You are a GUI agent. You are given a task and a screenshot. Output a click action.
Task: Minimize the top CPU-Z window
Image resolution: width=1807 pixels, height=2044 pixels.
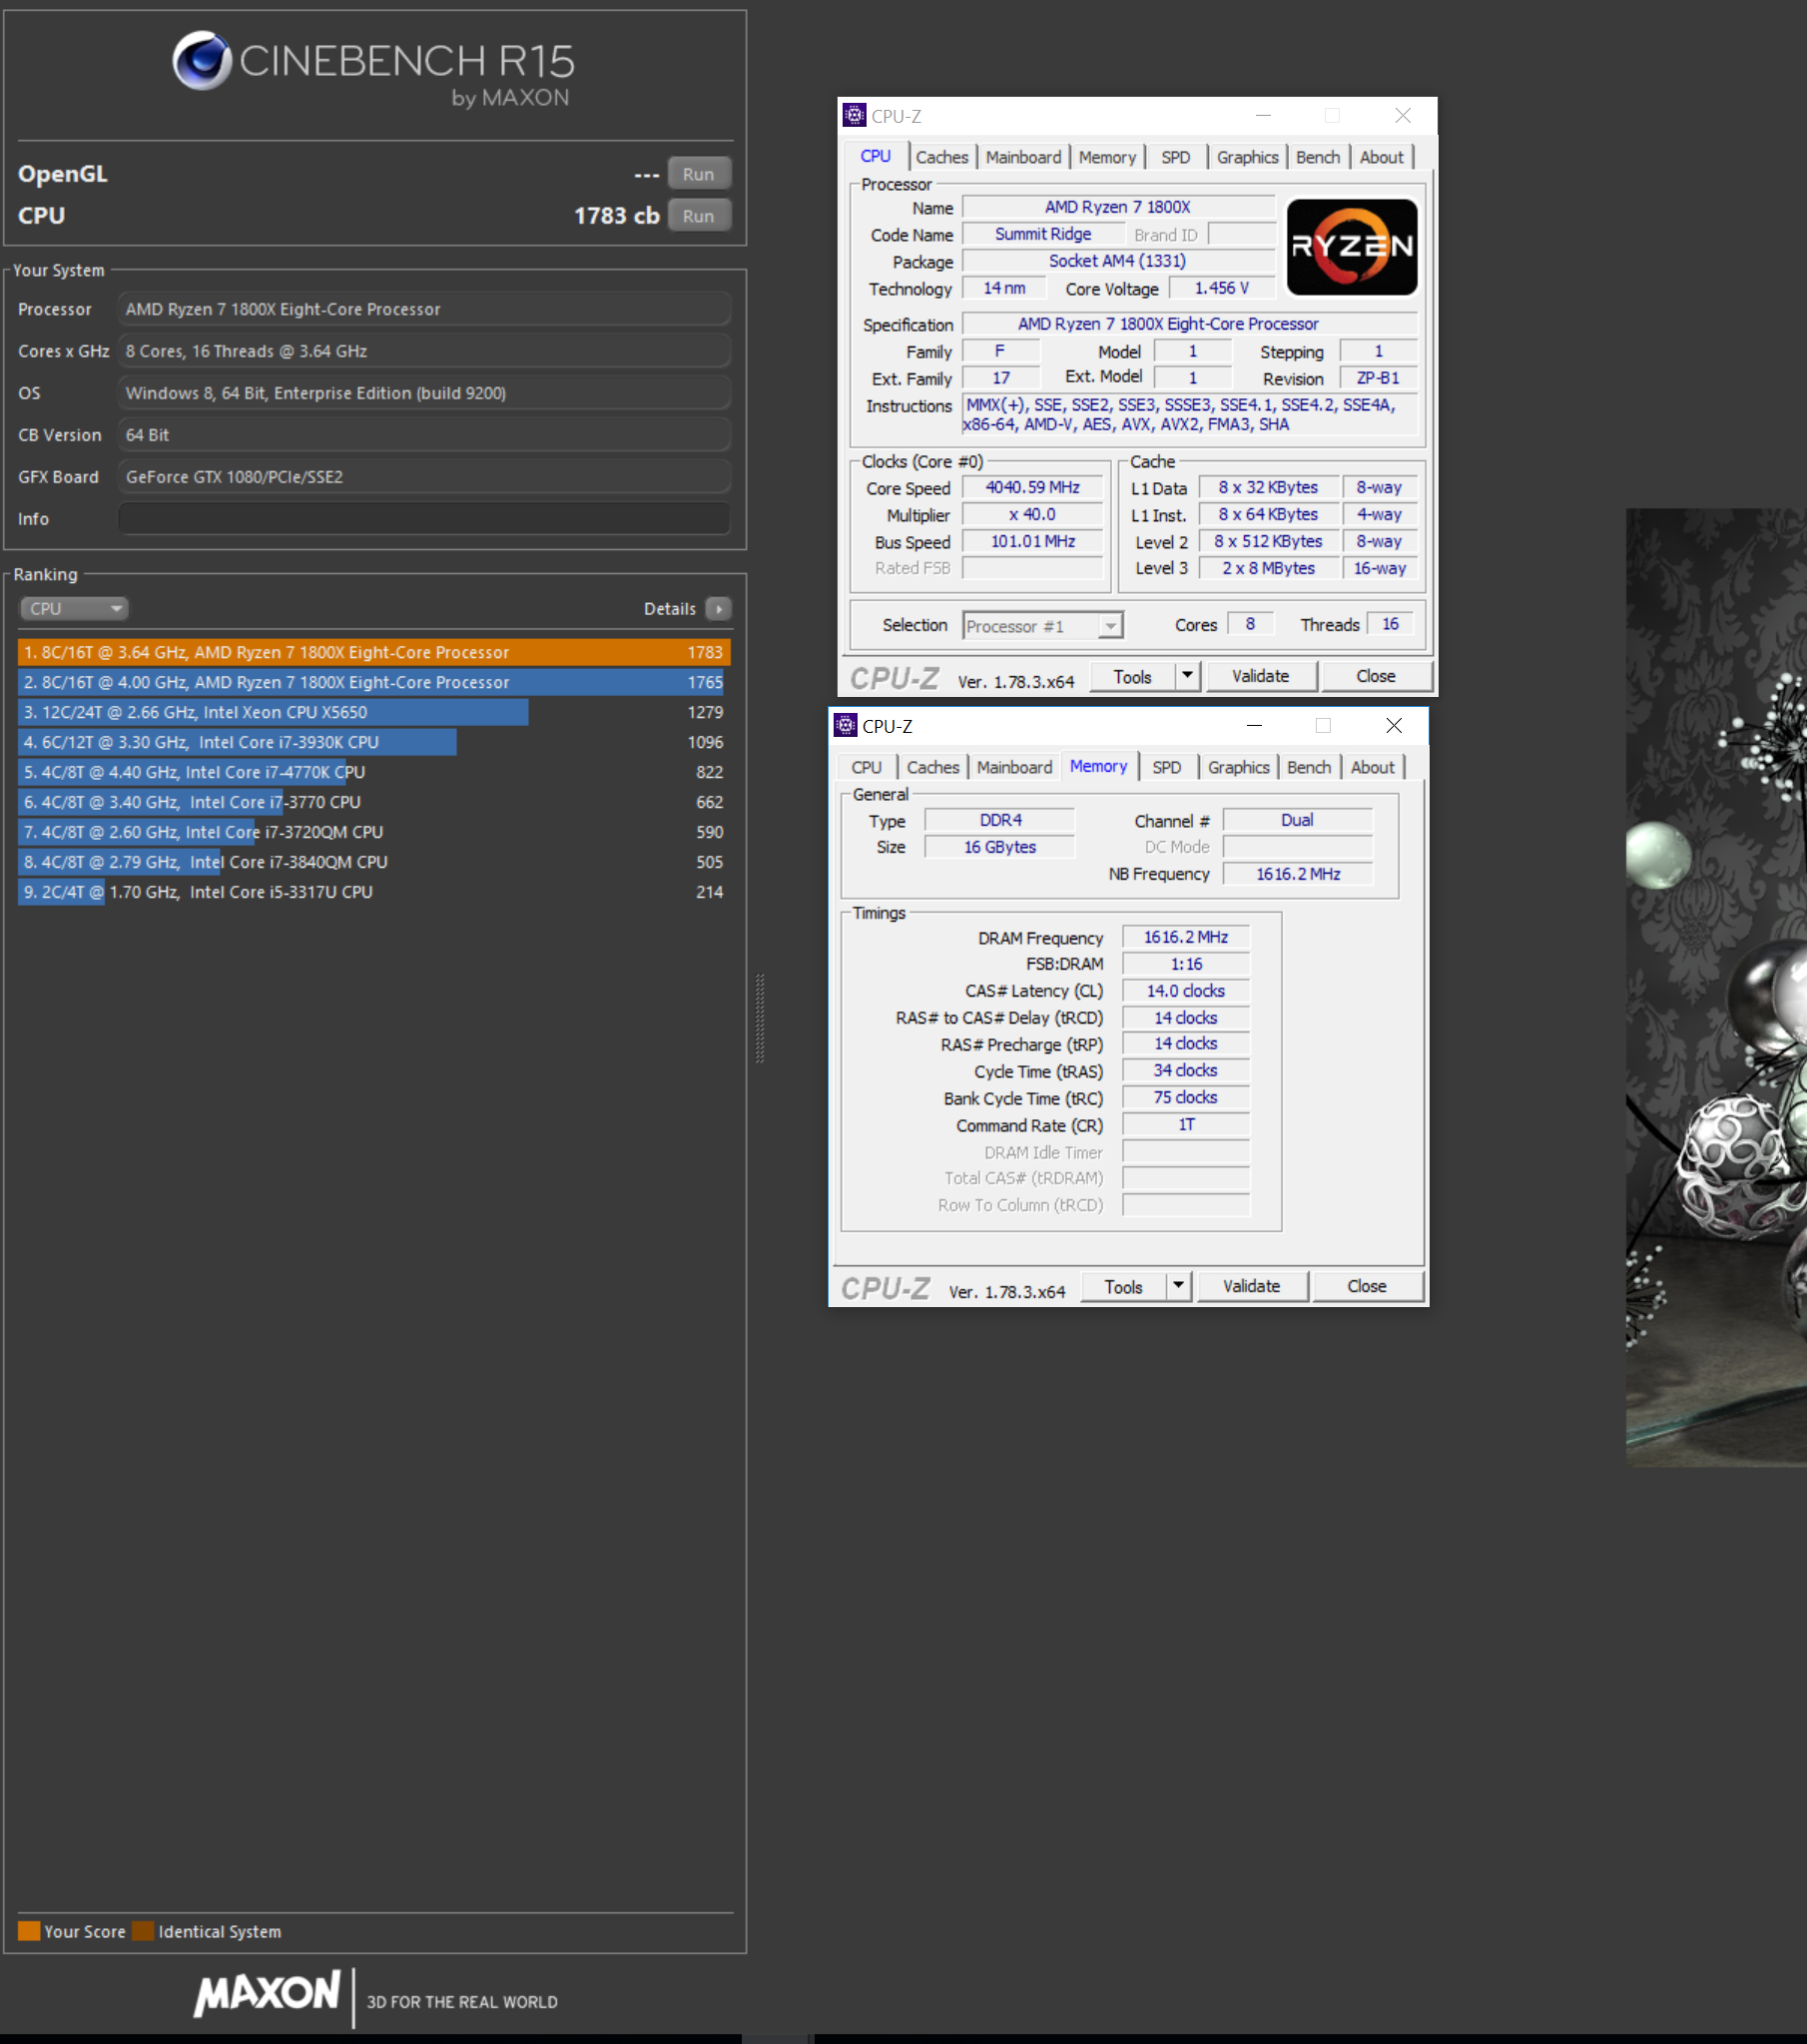pos(1263,116)
